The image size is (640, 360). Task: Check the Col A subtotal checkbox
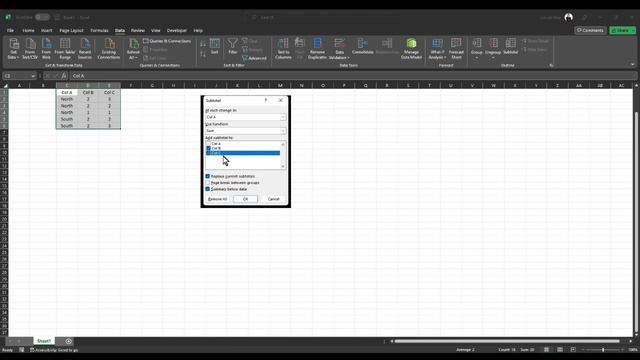pyautogui.click(x=208, y=144)
